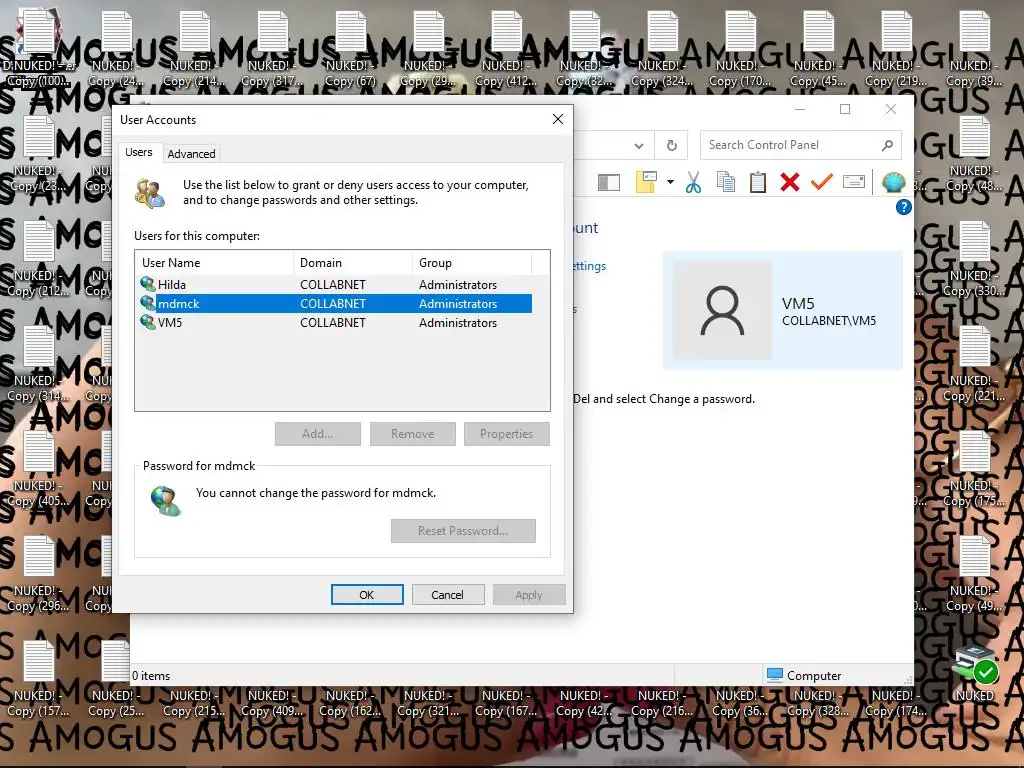Click the user globe icon in password section
Viewport: 1024px width, 768px height.
click(x=165, y=501)
